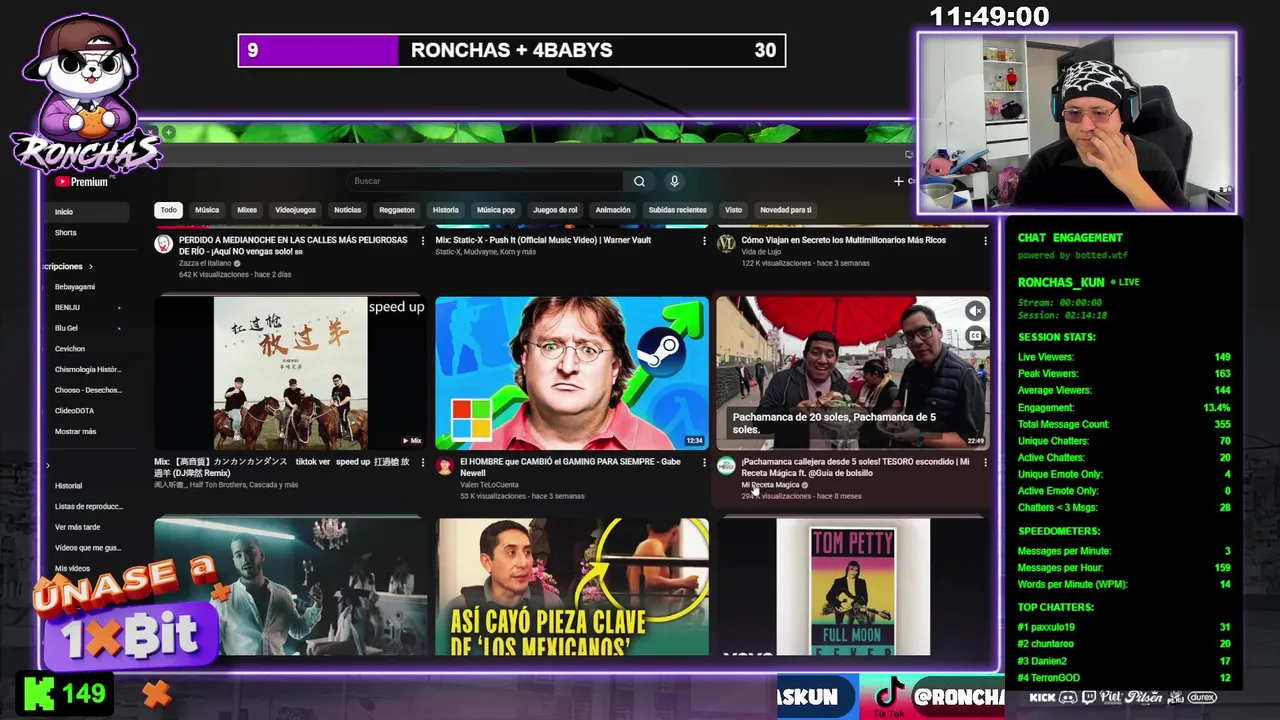Click the search magnifier button

639,181
